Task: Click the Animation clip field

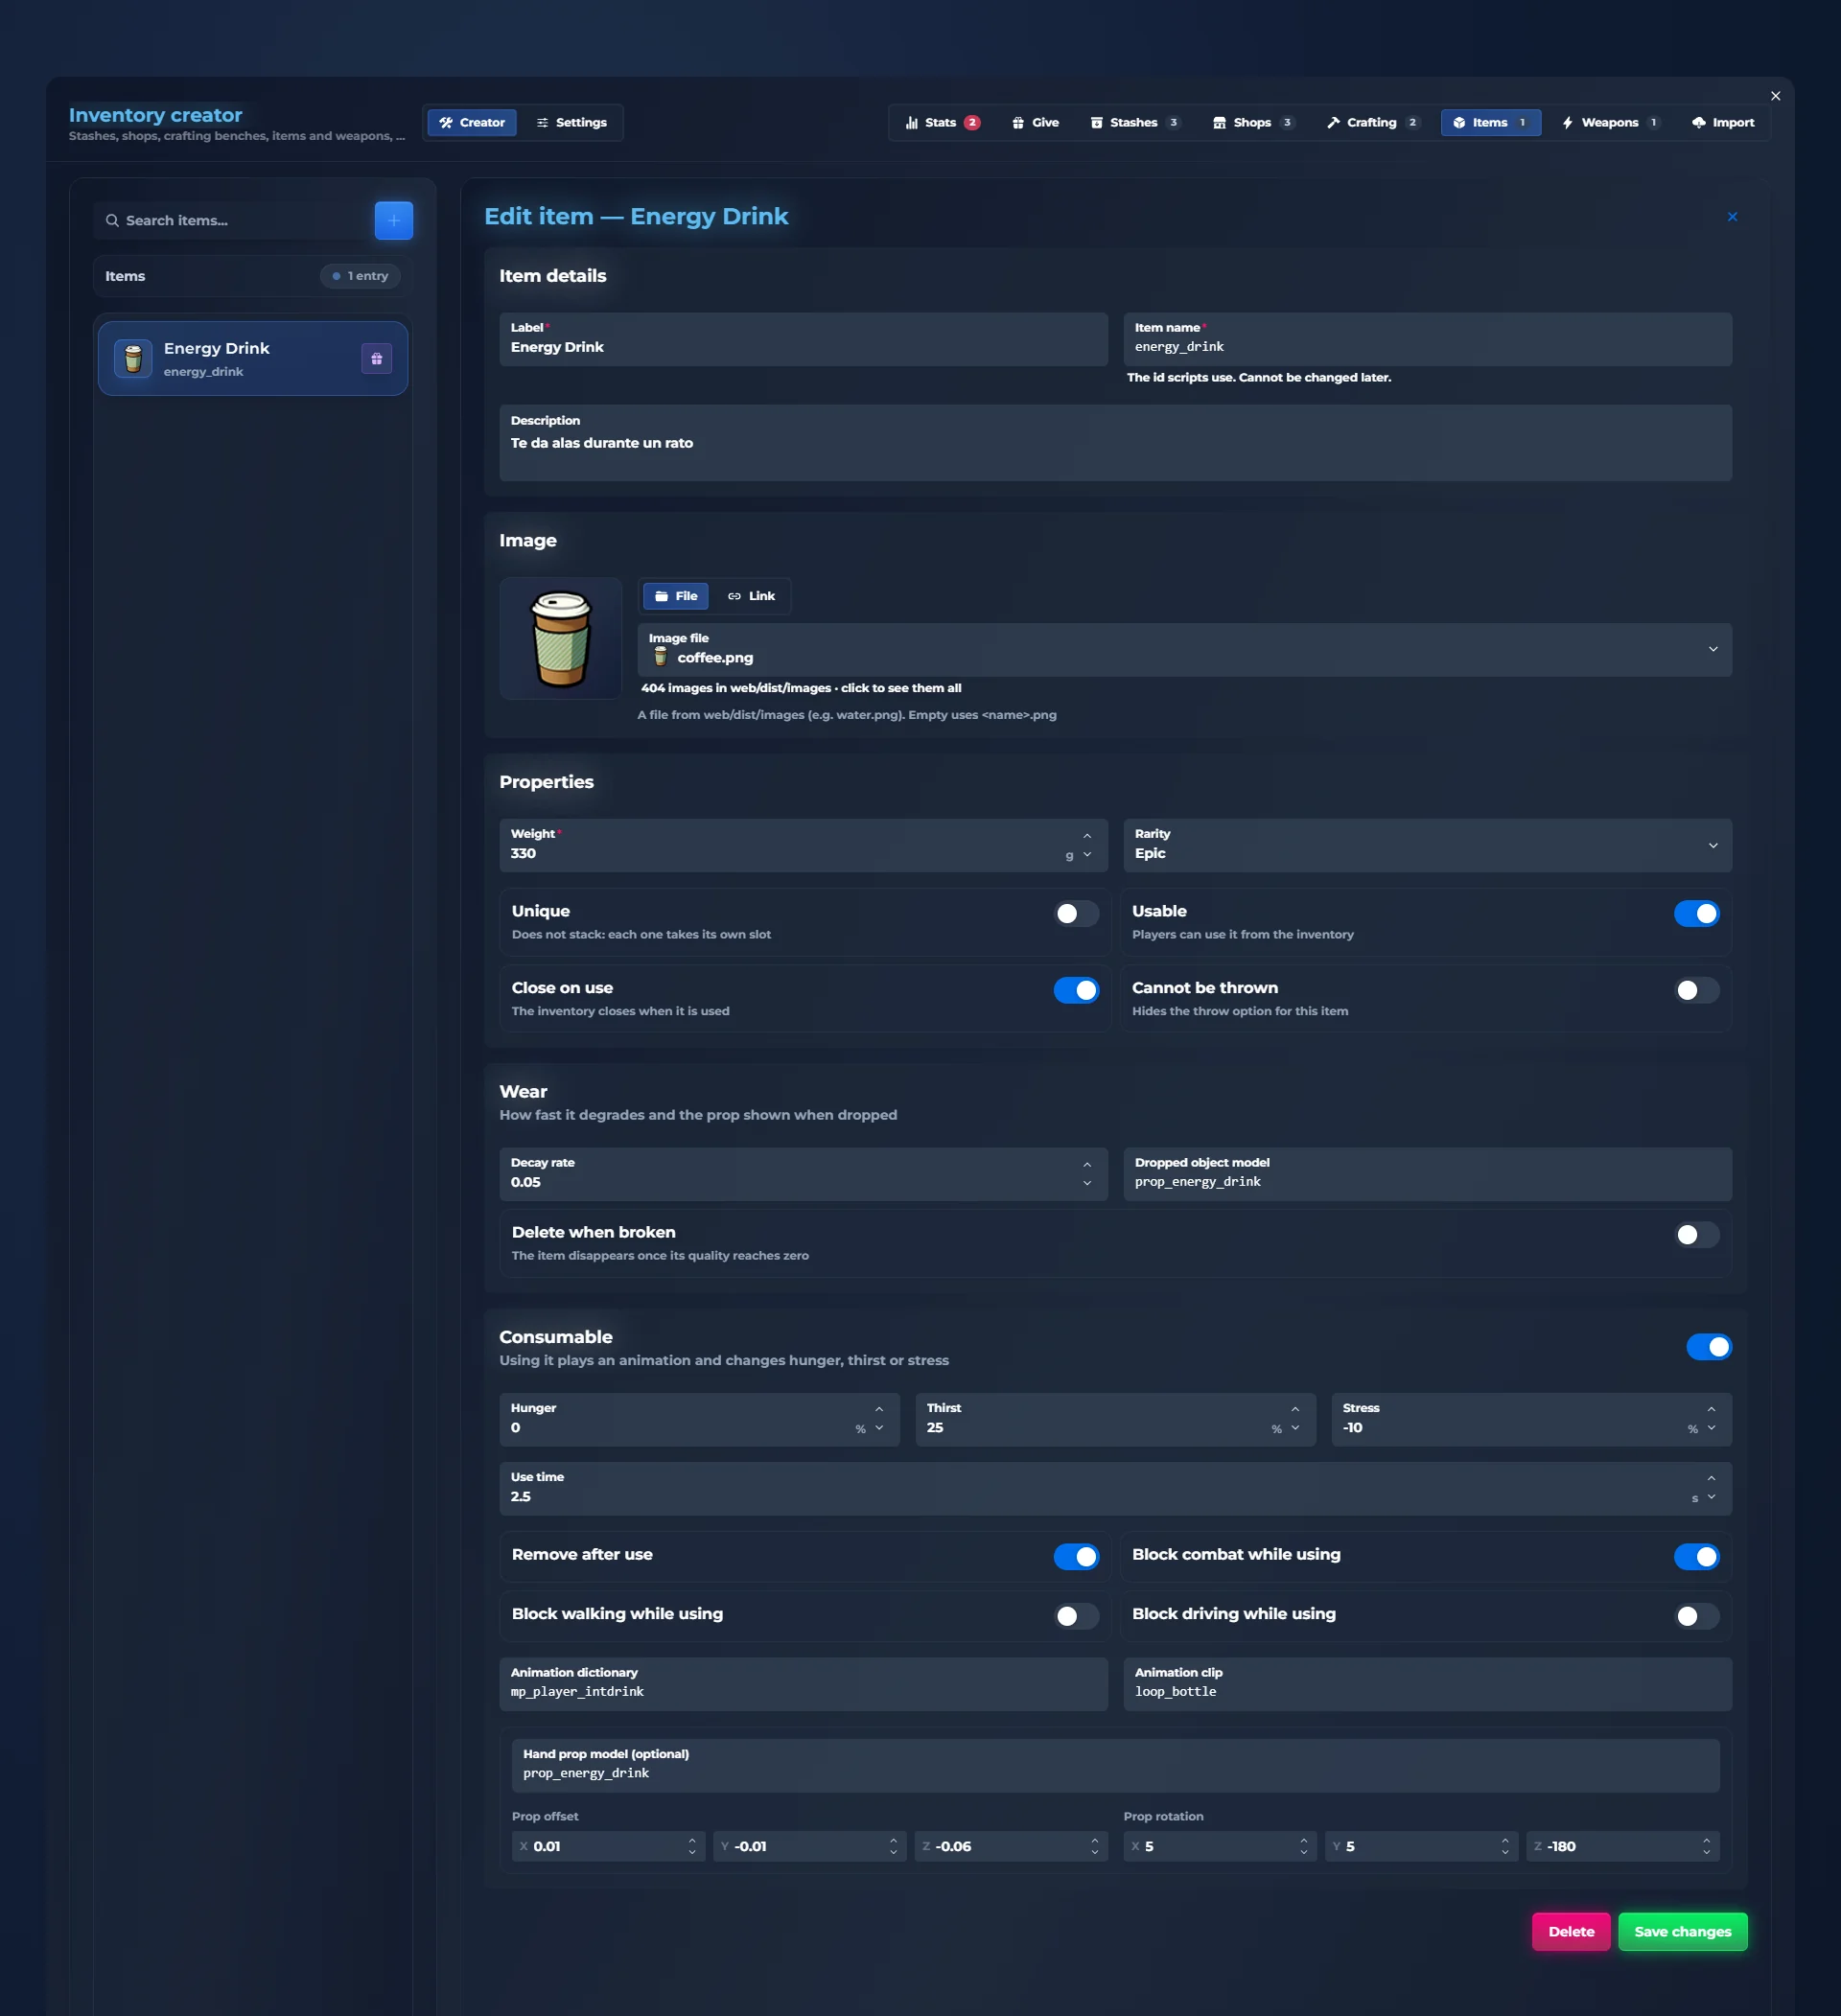Action: click(1427, 1684)
